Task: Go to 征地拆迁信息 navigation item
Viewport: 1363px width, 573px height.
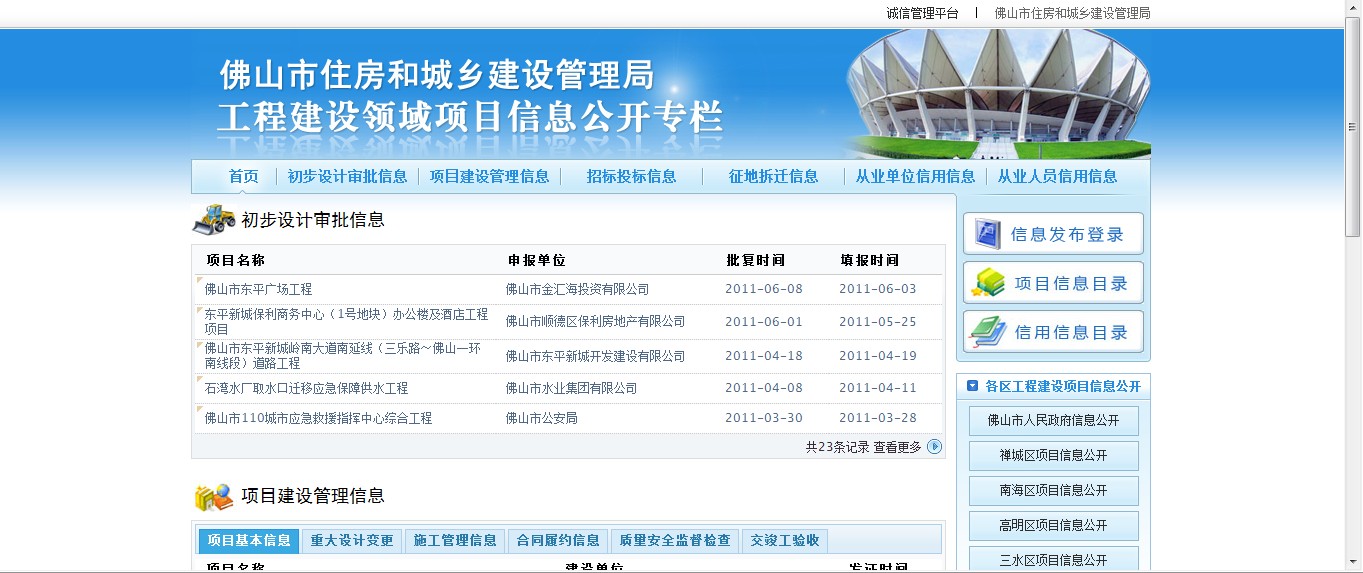Action: [x=773, y=177]
